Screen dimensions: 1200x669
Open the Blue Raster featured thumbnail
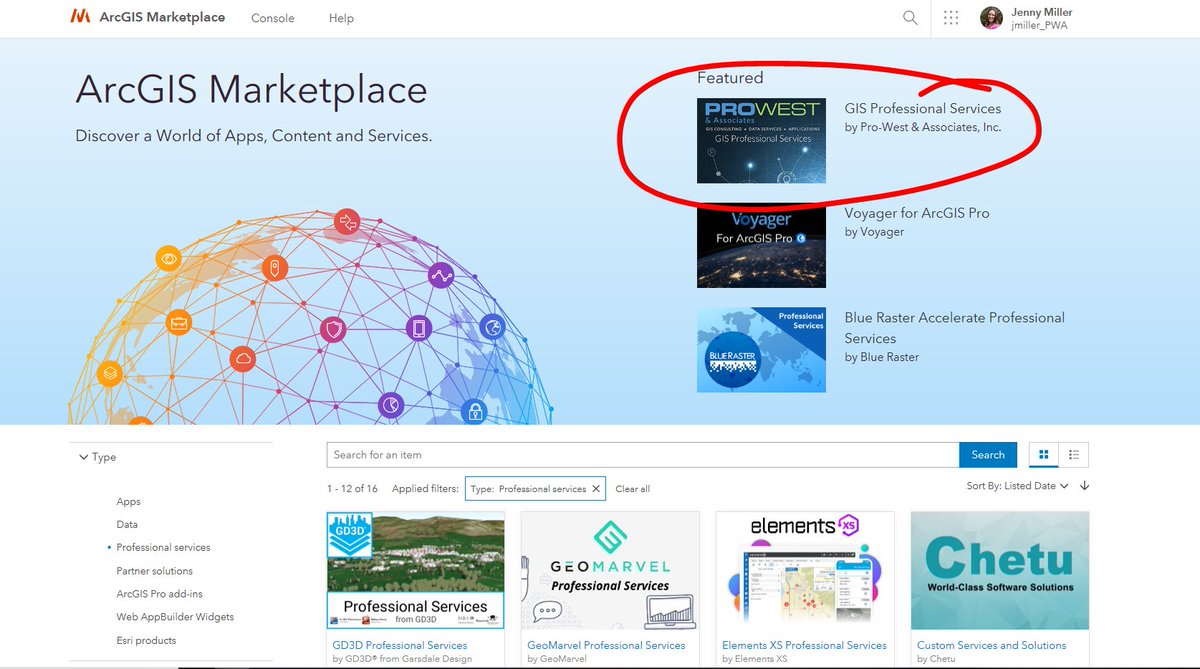point(761,350)
